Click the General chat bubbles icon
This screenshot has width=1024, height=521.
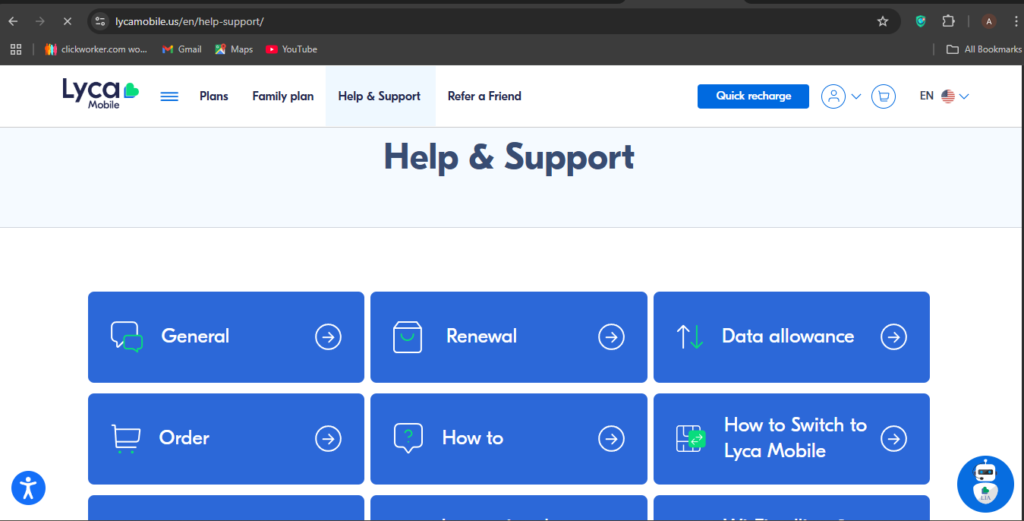[127, 337]
